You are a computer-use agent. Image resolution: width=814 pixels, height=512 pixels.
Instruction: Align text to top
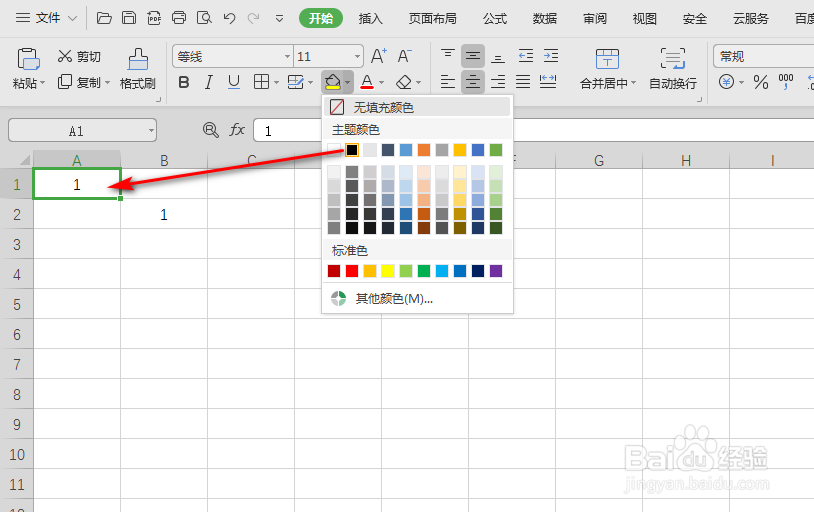point(447,56)
